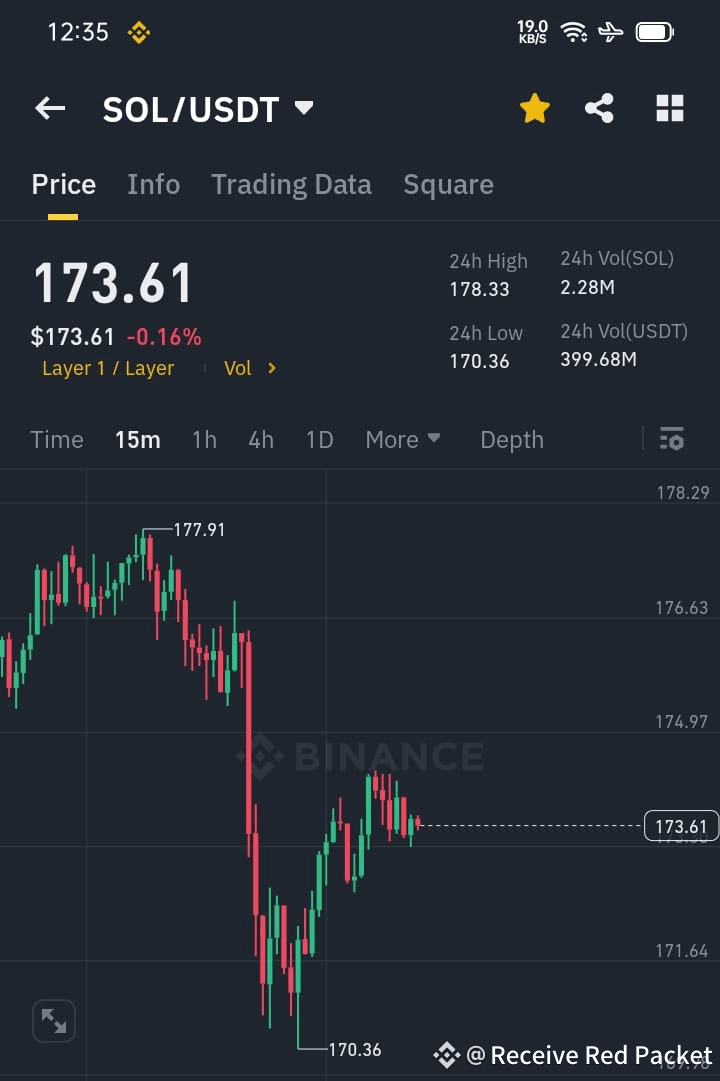Expand the chart to fullscreen view
Image resolution: width=720 pixels, height=1081 pixels.
pyautogui.click(x=53, y=1020)
